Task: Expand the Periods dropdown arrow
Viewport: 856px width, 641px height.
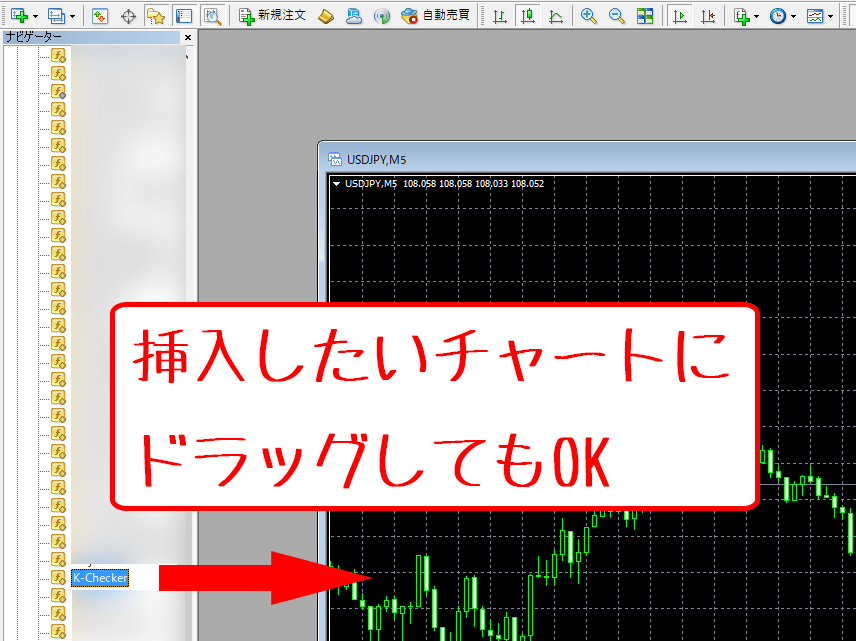Action: click(x=793, y=16)
